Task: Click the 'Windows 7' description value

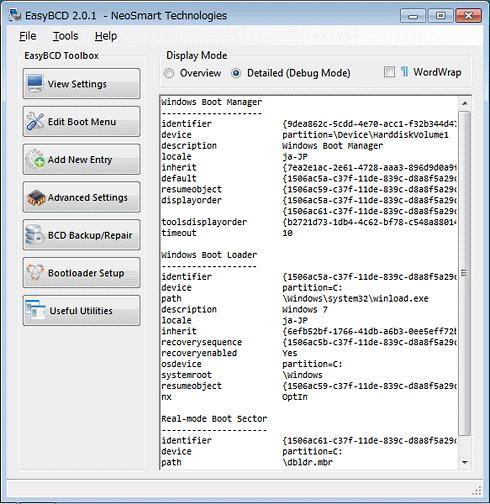Action: [x=305, y=309]
